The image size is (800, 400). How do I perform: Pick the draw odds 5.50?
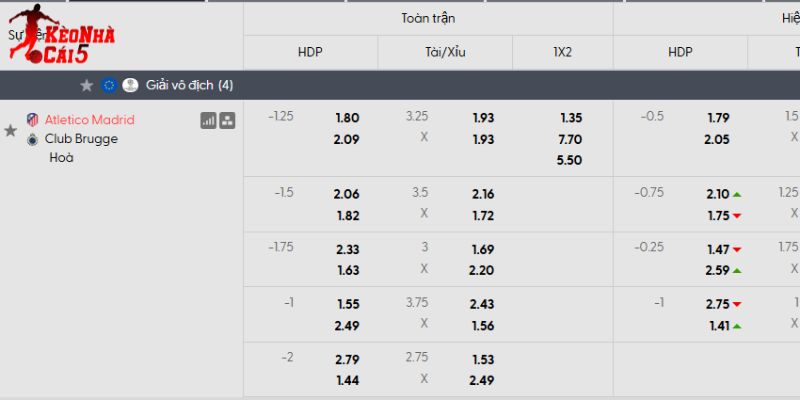[570, 160]
